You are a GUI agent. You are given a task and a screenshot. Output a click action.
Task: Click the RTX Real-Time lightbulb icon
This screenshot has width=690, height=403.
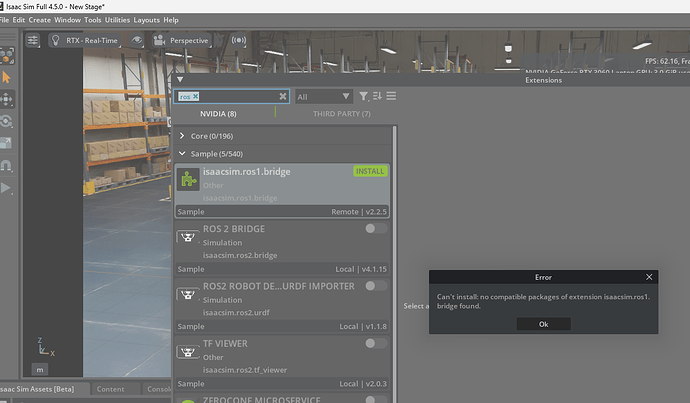tap(55, 40)
